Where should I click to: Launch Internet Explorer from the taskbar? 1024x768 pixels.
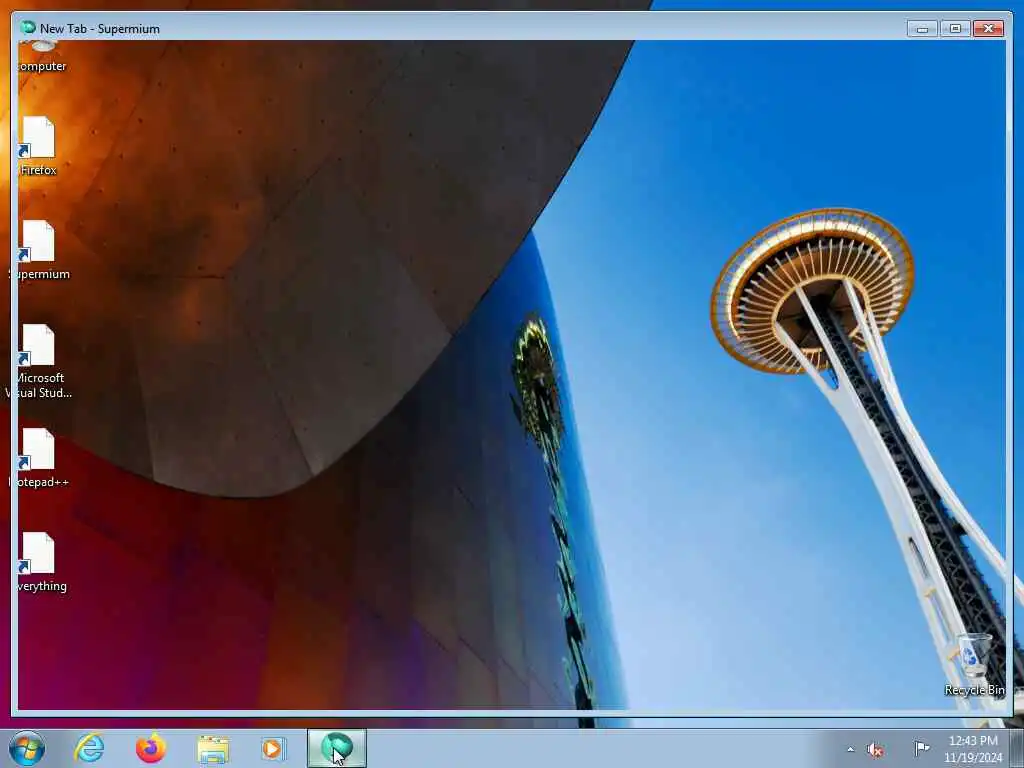click(89, 748)
